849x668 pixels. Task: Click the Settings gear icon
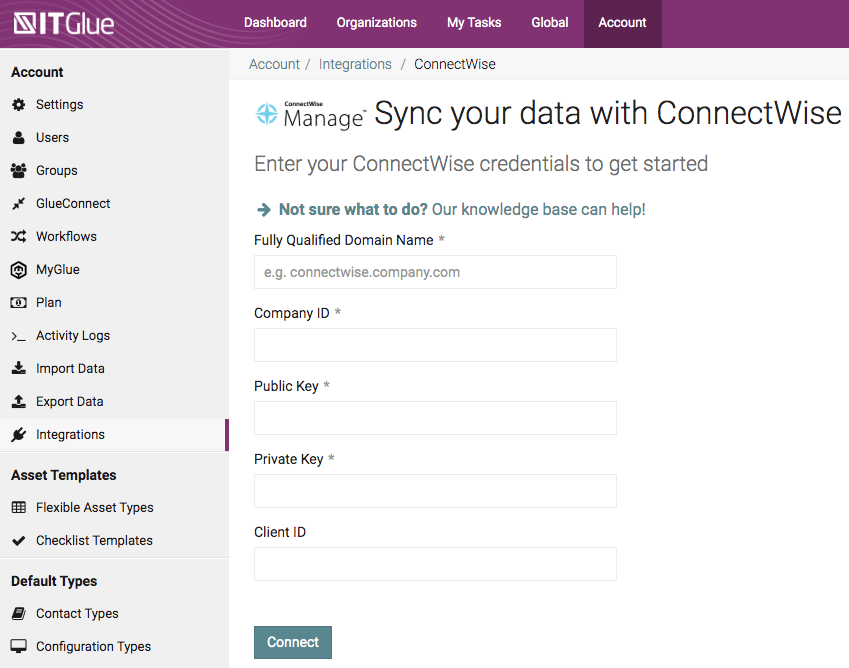(x=19, y=104)
